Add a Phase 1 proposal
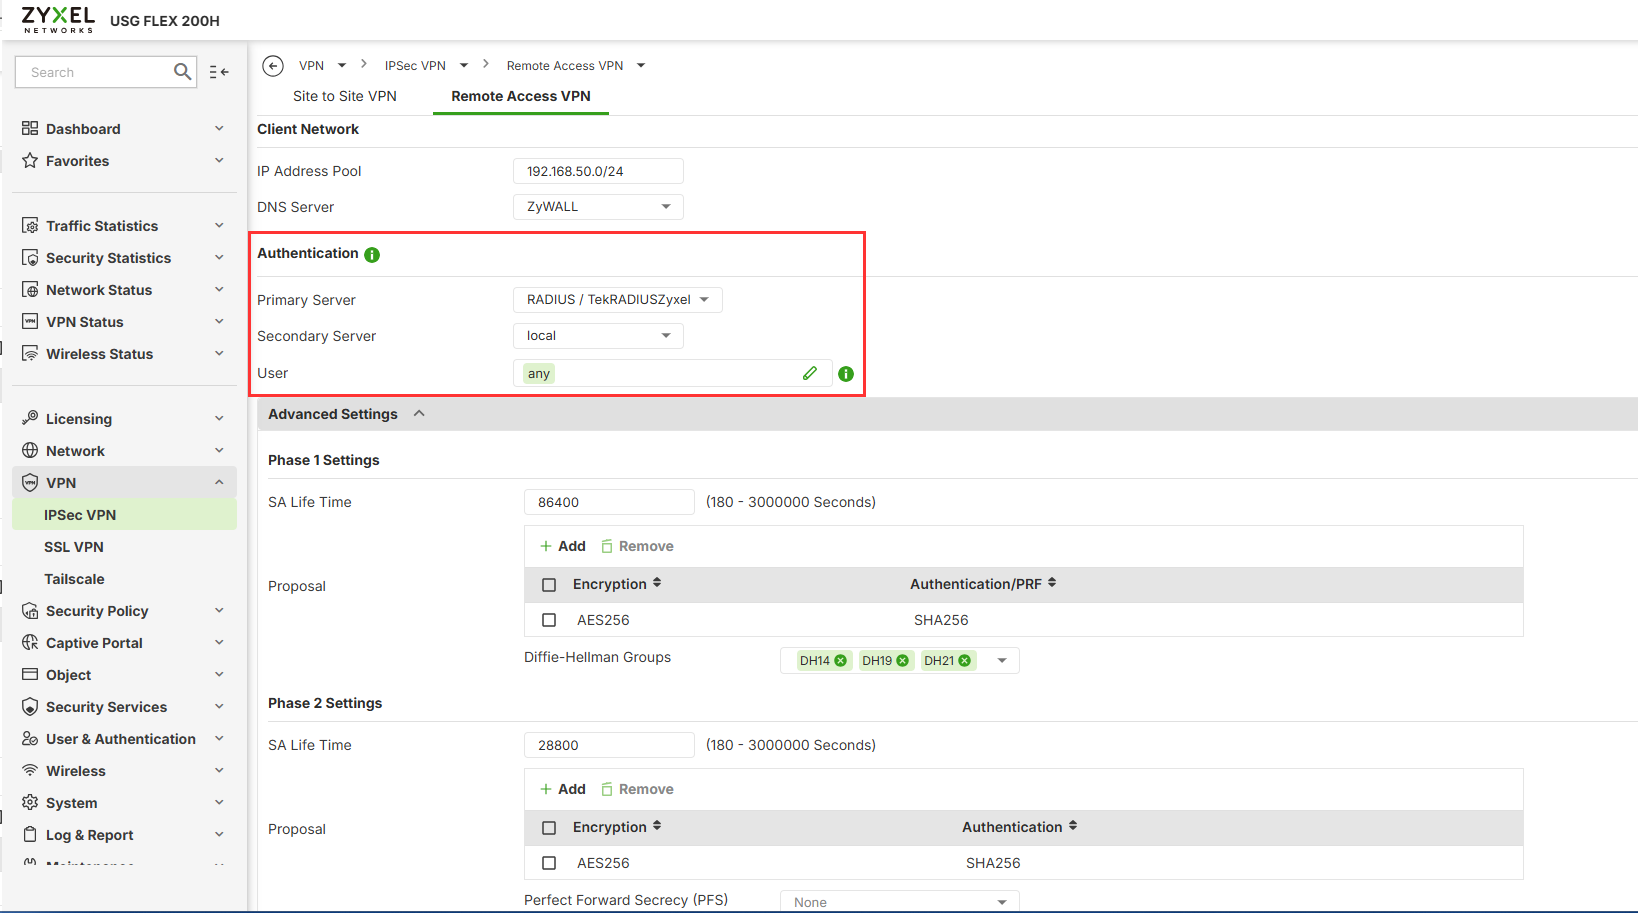Screen dimensions: 1638x913 (563, 546)
